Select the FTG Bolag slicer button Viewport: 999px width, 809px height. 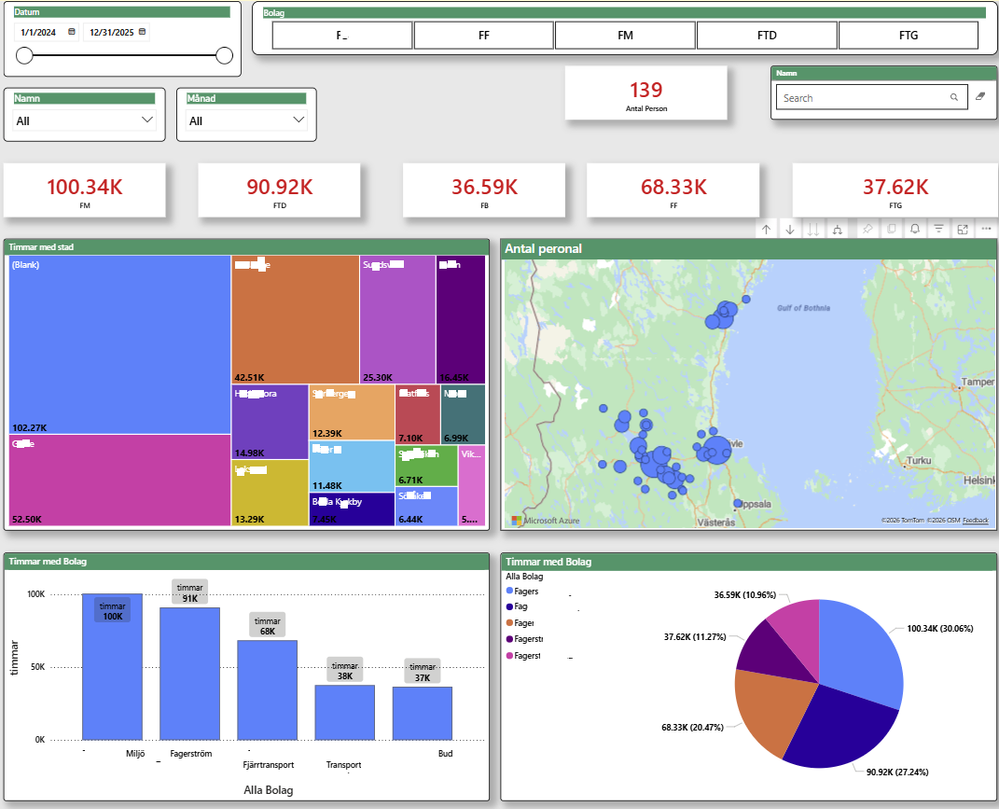coord(909,35)
